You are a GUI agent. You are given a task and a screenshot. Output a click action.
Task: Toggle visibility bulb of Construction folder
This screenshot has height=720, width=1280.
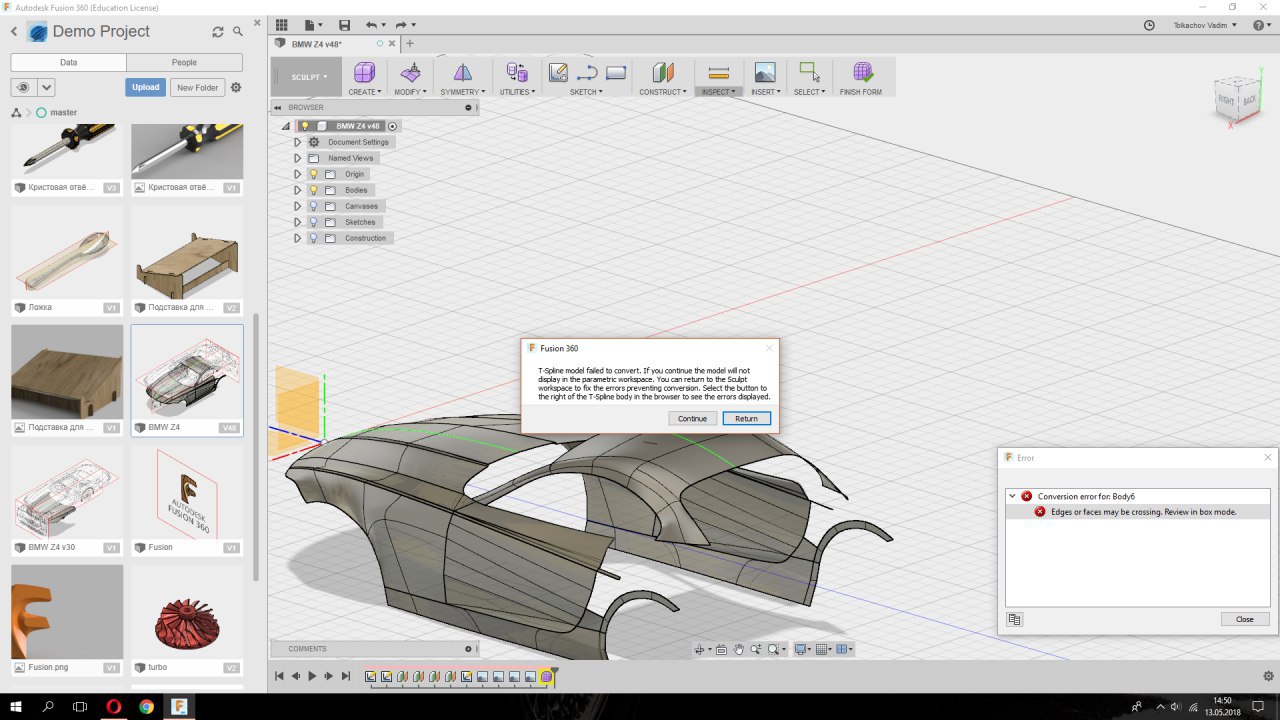[x=313, y=238]
